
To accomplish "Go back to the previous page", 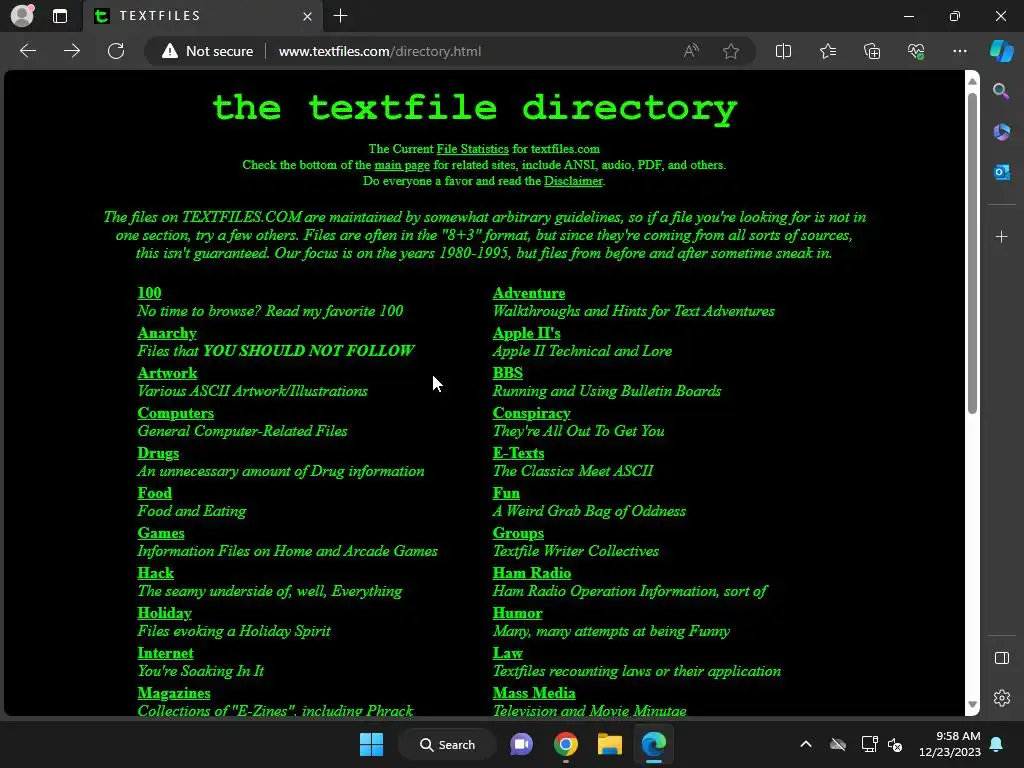I will (28, 51).
